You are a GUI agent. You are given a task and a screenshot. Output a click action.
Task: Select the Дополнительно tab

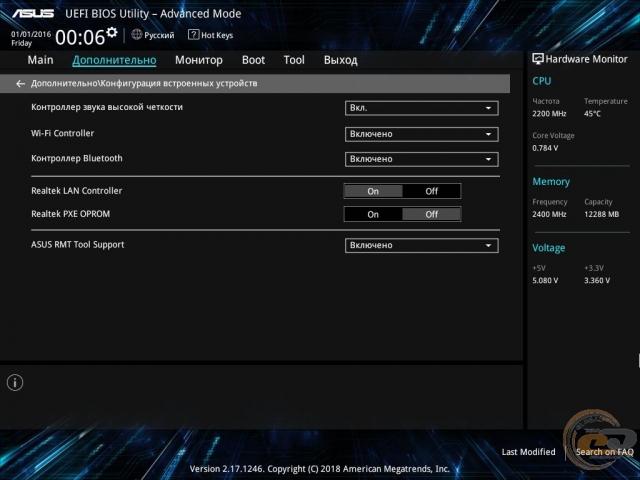pyautogui.click(x=114, y=60)
